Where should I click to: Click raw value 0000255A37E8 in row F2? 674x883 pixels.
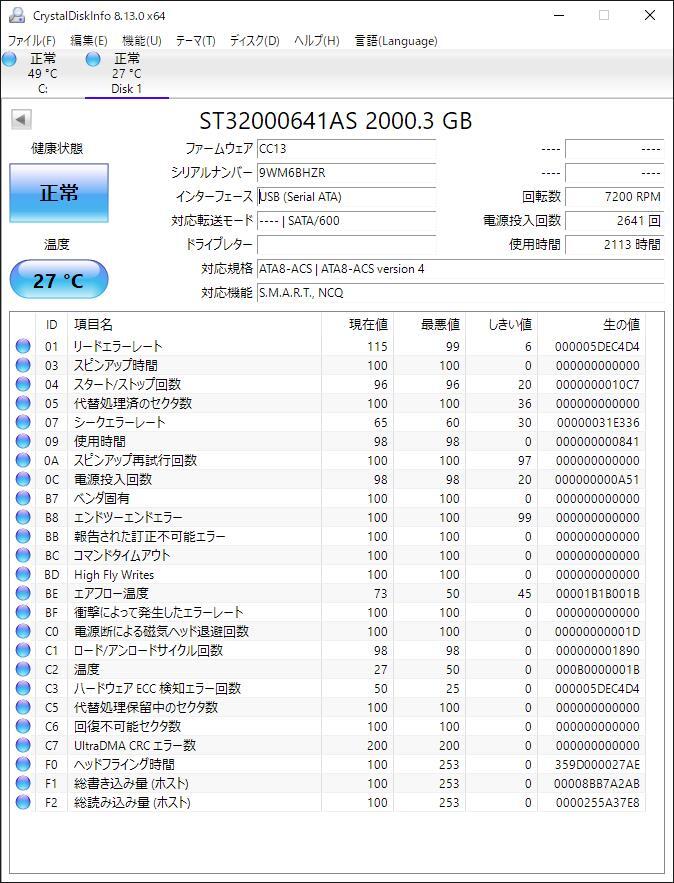(x=597, y=802)
